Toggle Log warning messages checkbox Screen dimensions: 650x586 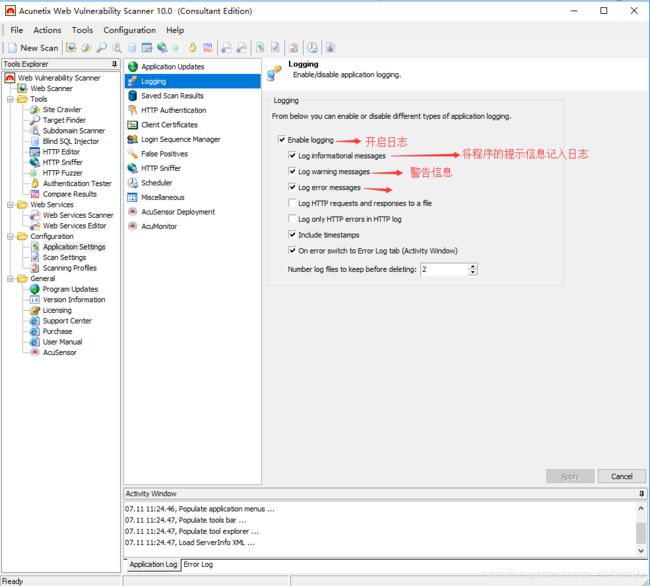tap(292, 171)
